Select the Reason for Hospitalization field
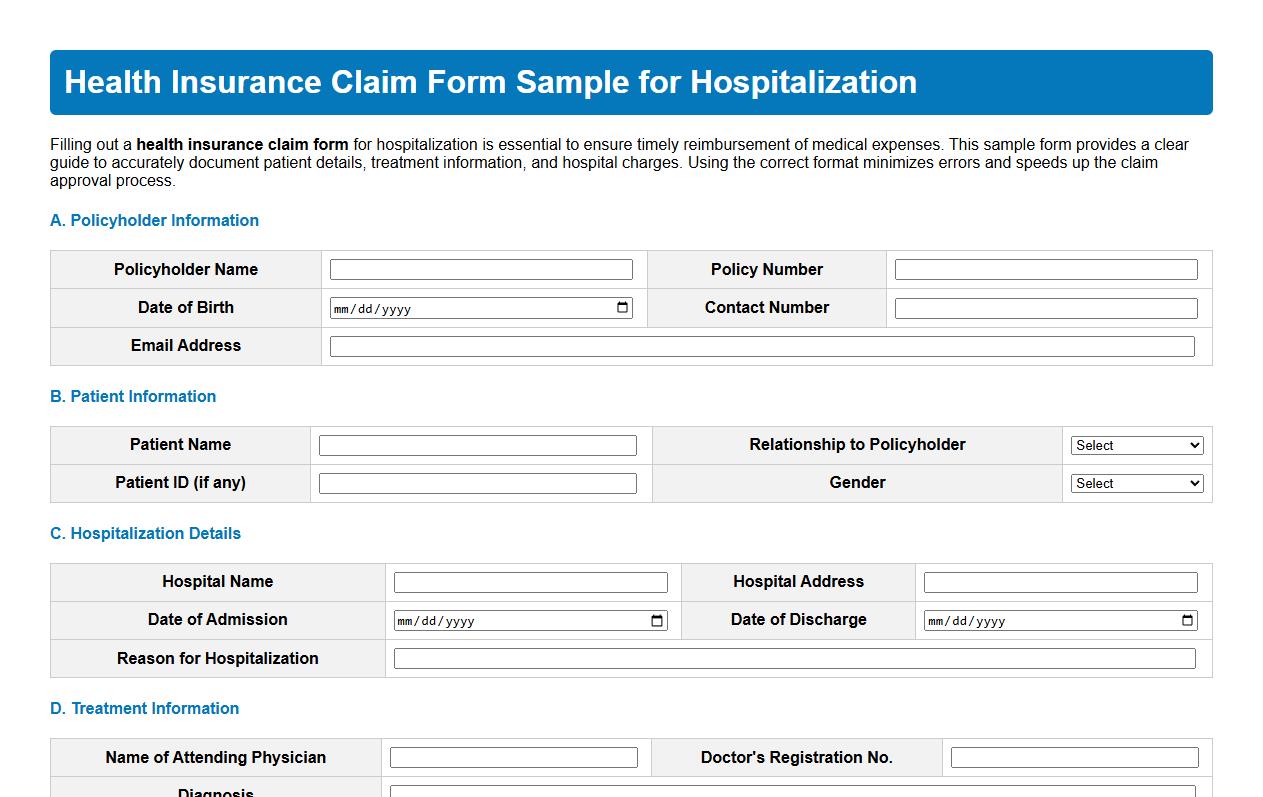 [x=794, y=658]
